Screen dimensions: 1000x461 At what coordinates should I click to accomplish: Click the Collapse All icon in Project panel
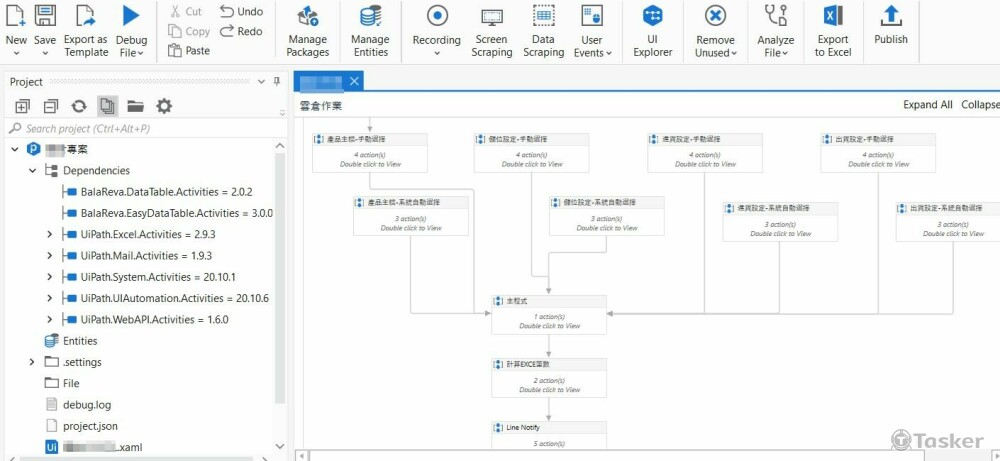[x=50, y=106]
